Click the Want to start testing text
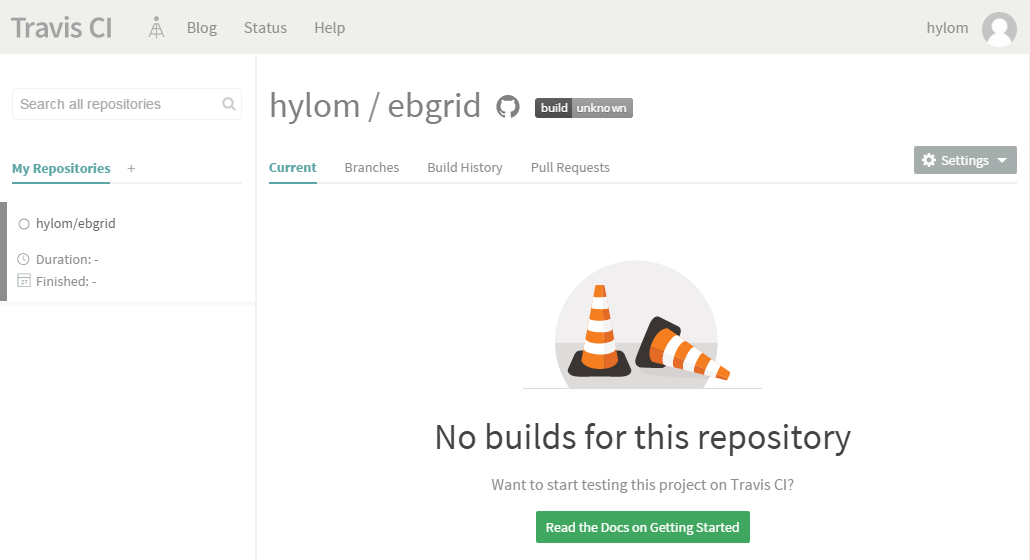The width and height of the screenshot is (1030, 560). pos(642,485)
